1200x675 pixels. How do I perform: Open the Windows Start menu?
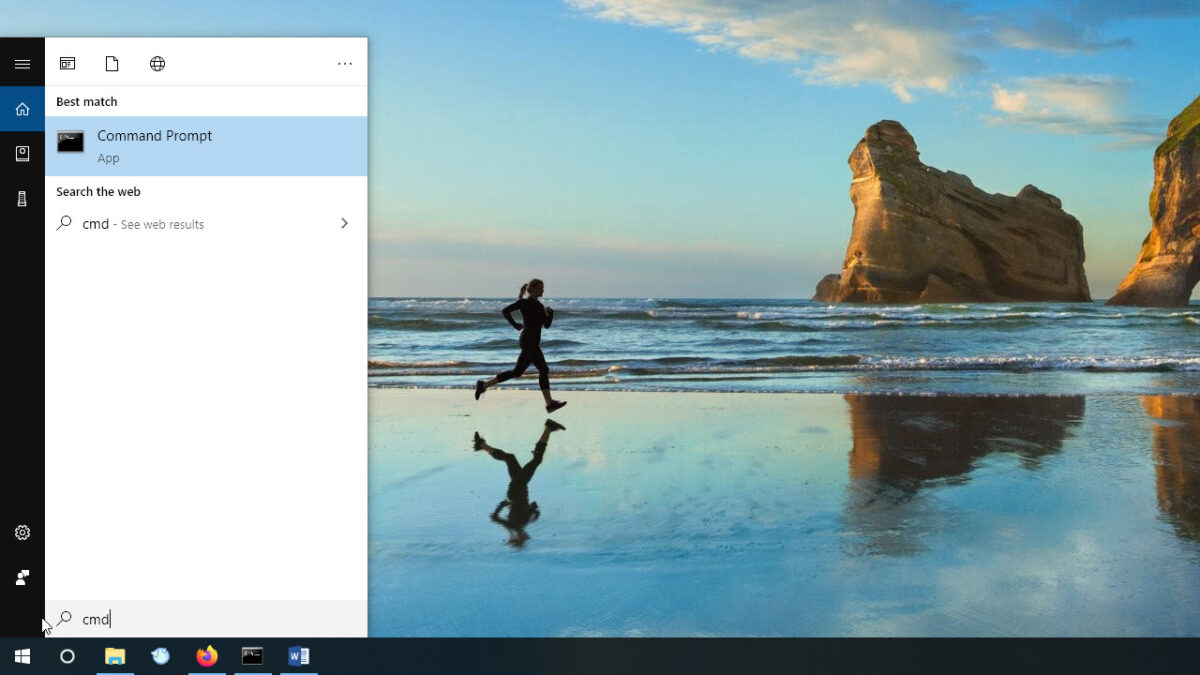coord(21,655)
